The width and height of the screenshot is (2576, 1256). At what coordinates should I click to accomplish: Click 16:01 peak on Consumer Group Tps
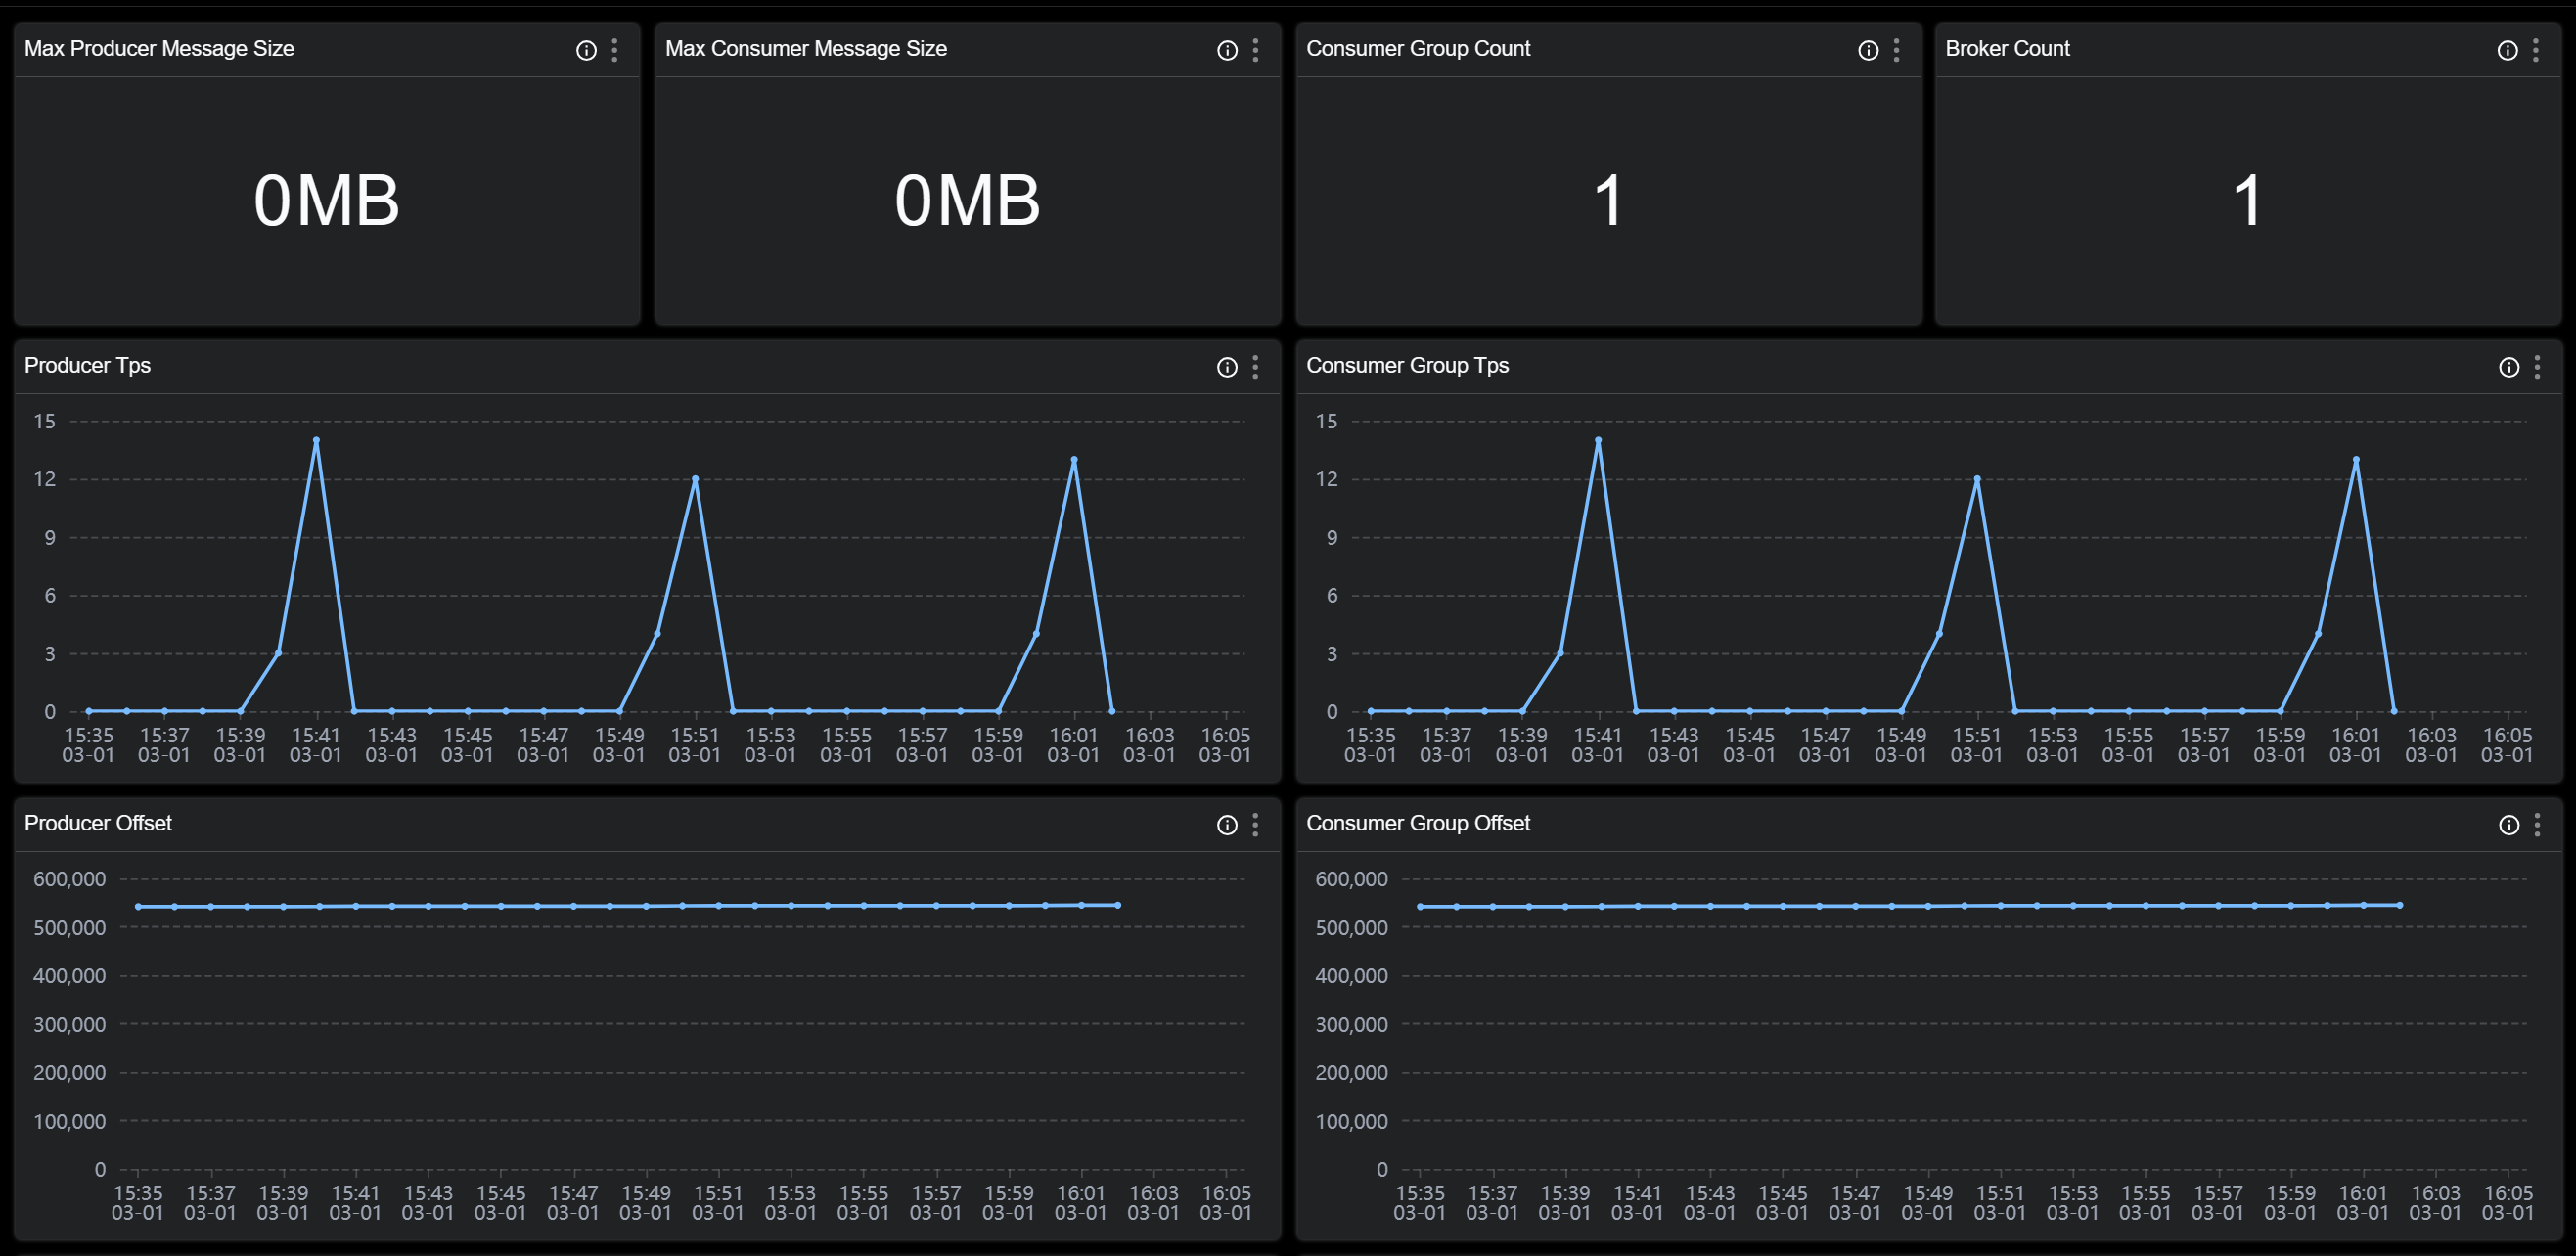click(2356, 460)
